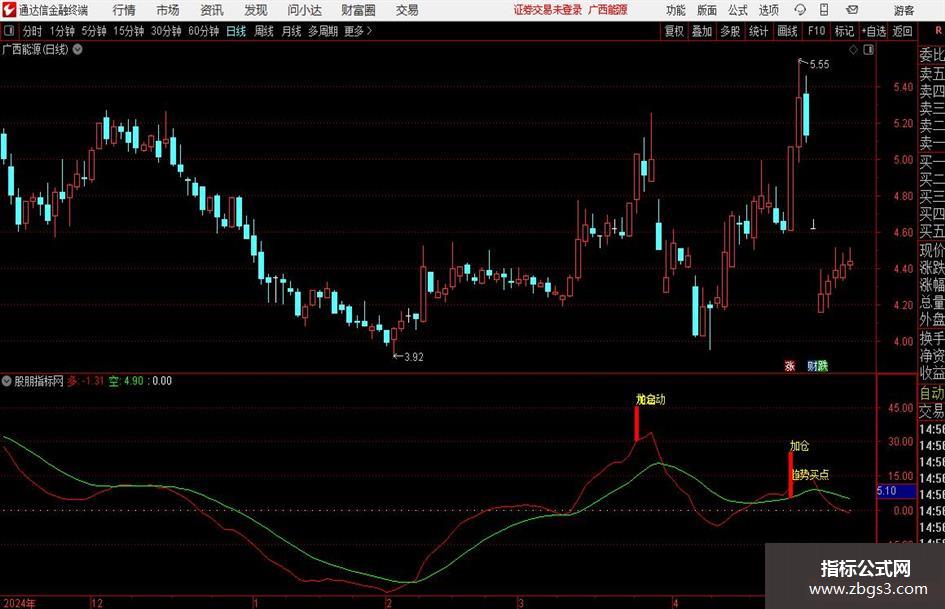Screen dimensions: 945x609
Task: Open the 交易 menu
Action: pyautogui.click(x=407, y=10)
